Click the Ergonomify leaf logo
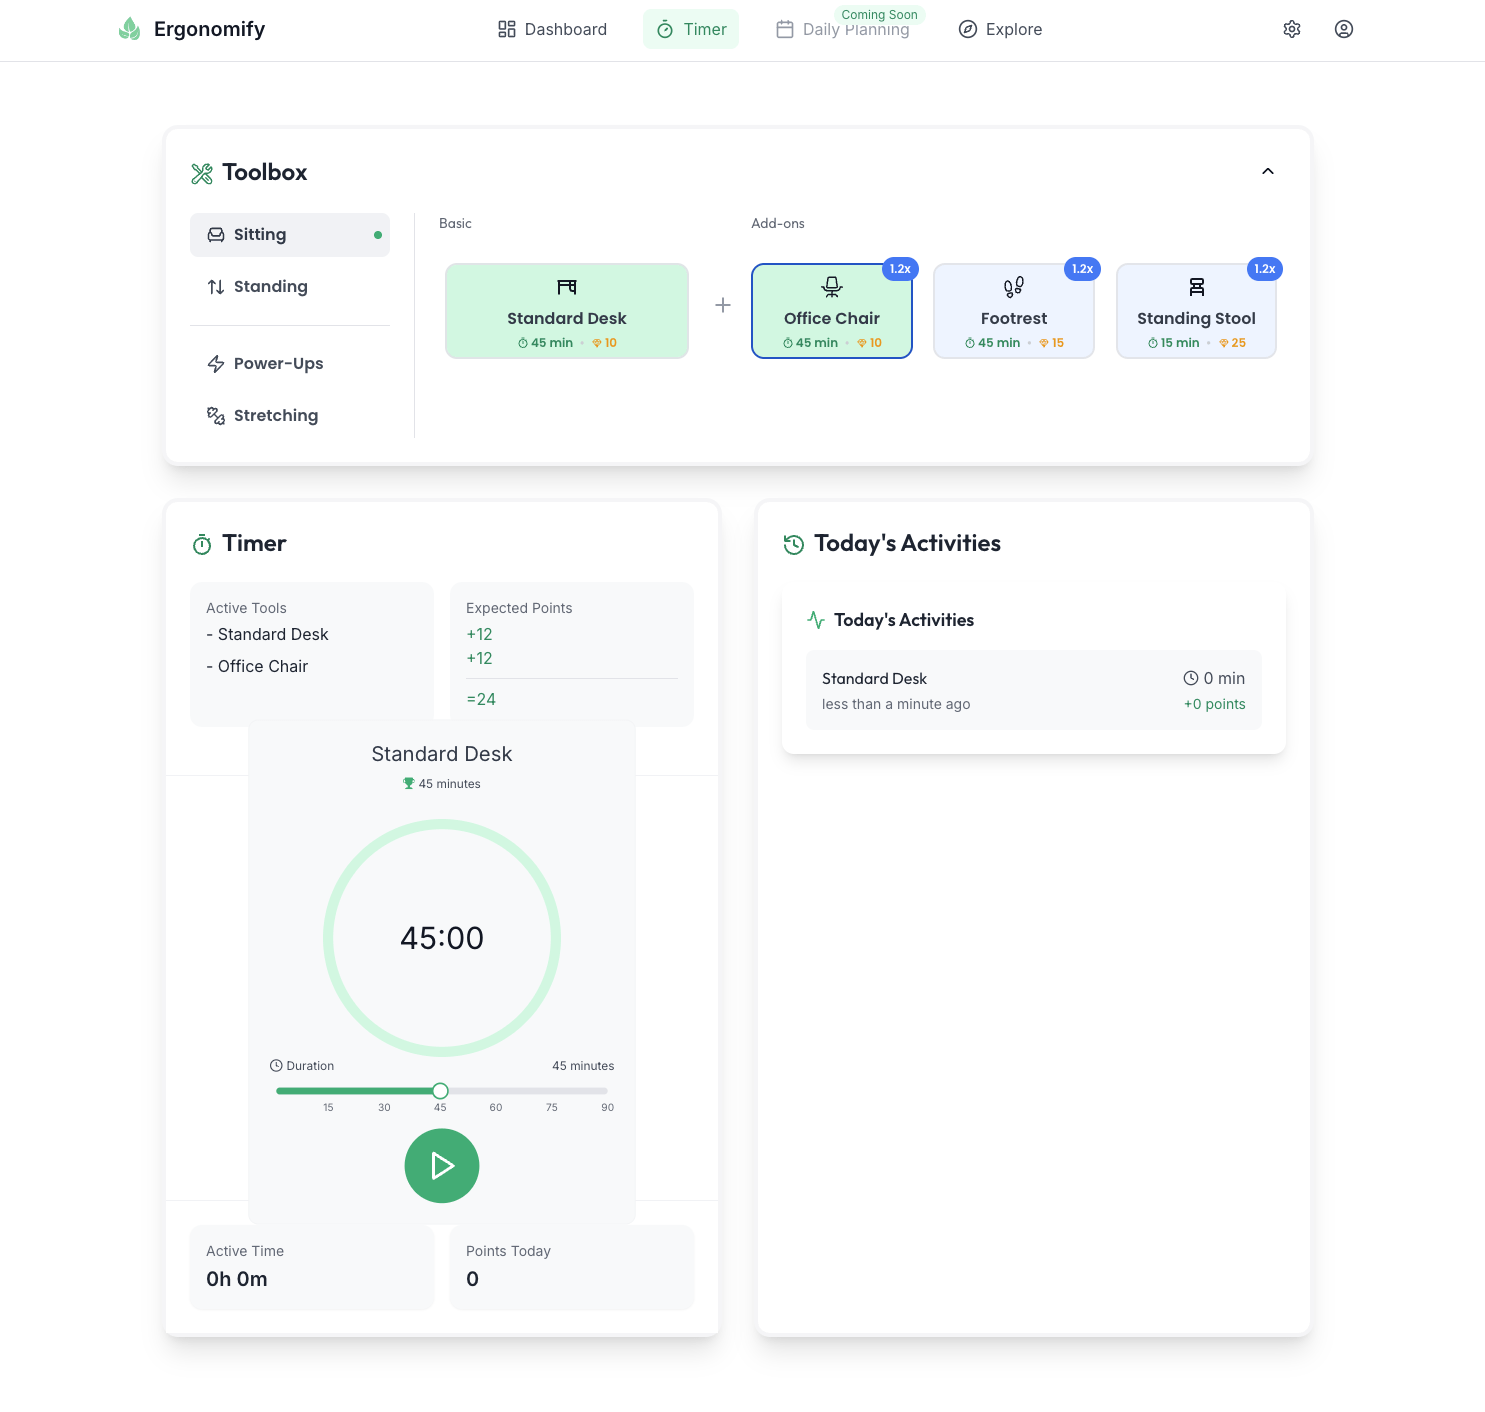Screen dimensions: 1485x1412 [130, 29]
